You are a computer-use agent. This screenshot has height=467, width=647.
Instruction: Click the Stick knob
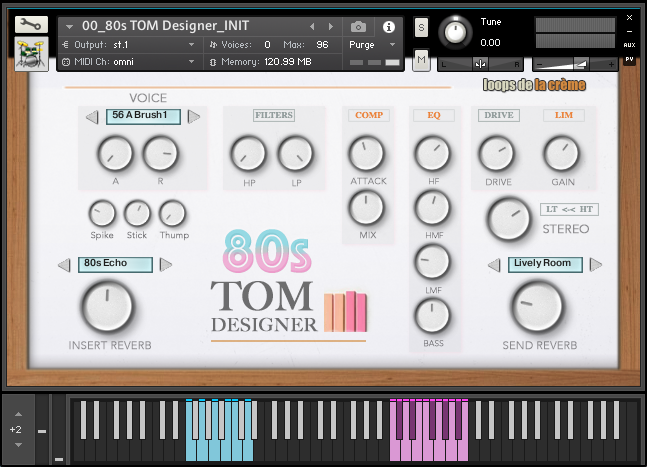(137, 213)
